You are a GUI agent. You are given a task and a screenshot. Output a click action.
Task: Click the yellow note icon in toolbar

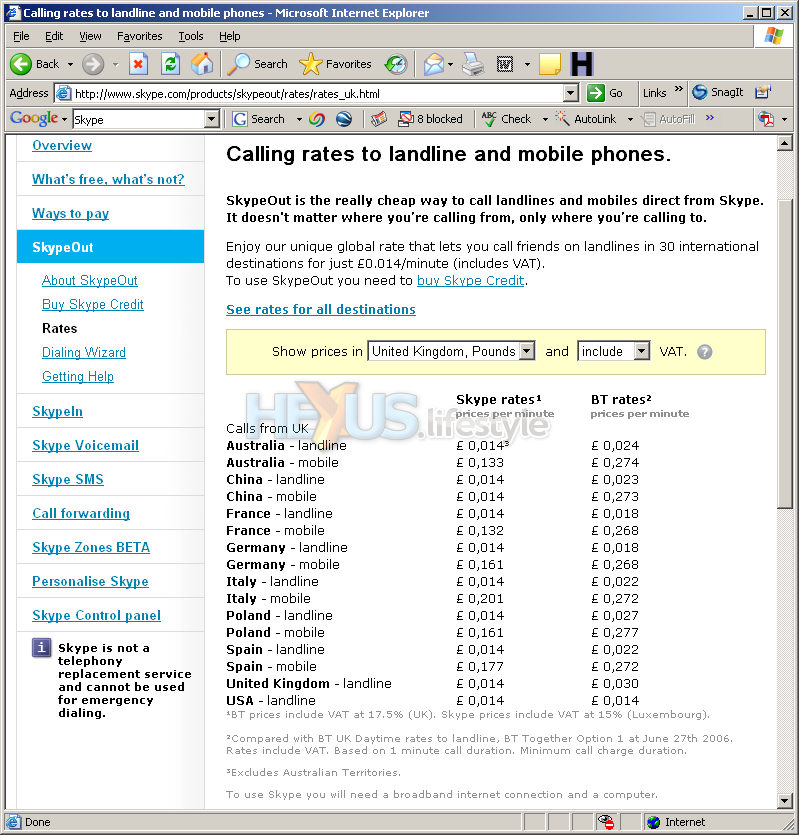coord(550,64)
